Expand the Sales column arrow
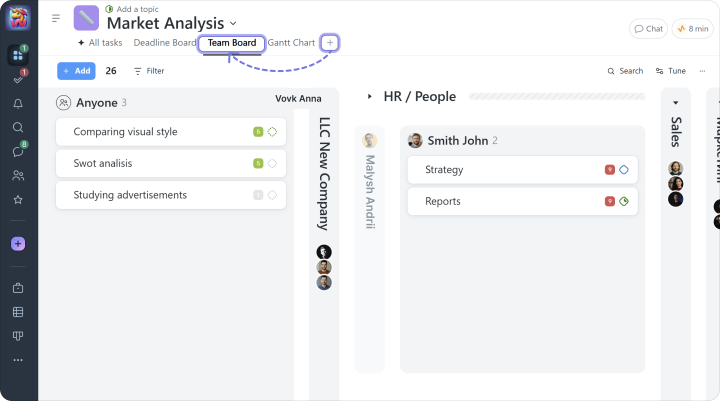Screen dimensions: 720x401 (675, 103)
